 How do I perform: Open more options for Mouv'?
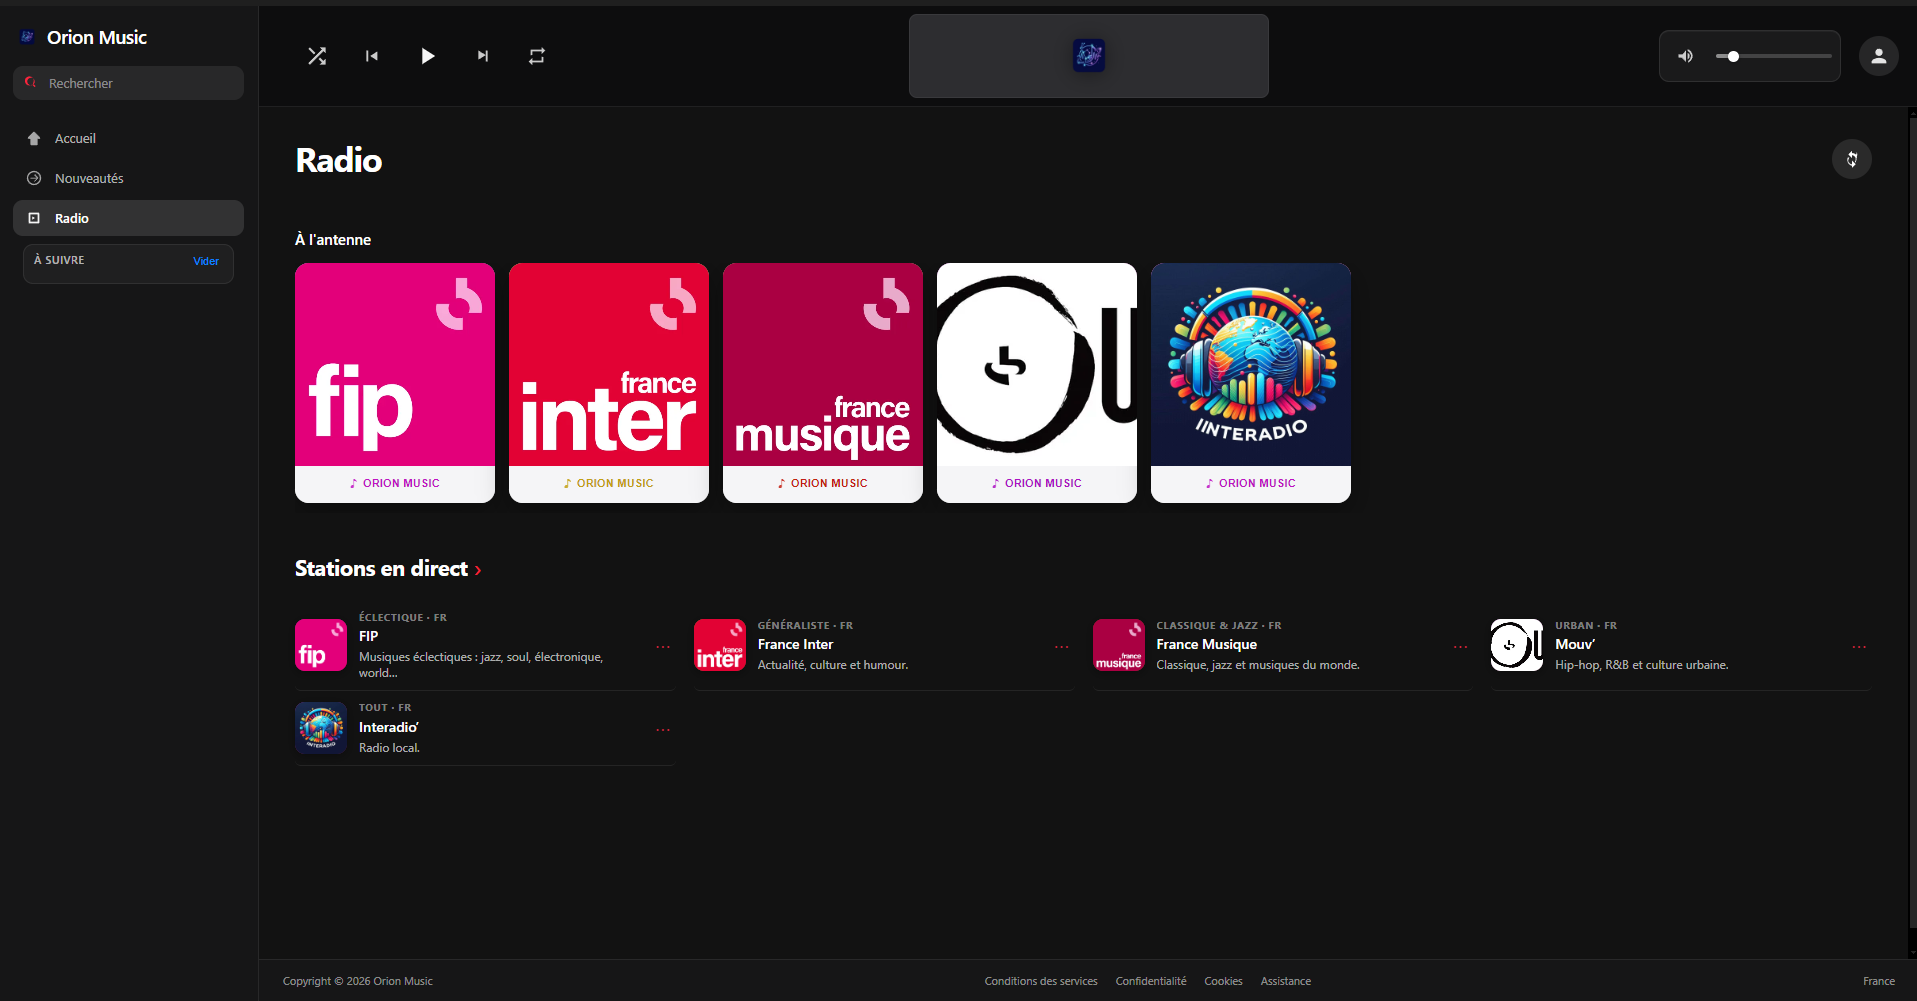[x=1859, y=647]
